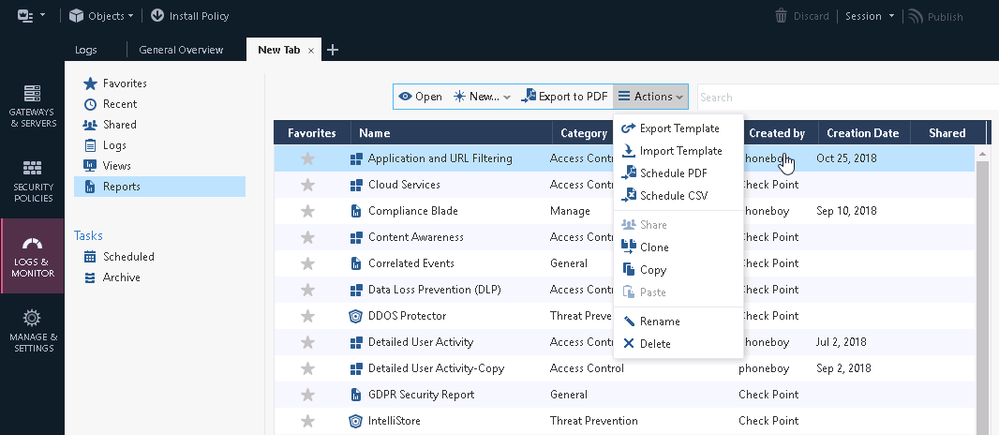
Task: Toggle favorite star for Detailed User Activity-Copy
Action: [x=308, y=368]
